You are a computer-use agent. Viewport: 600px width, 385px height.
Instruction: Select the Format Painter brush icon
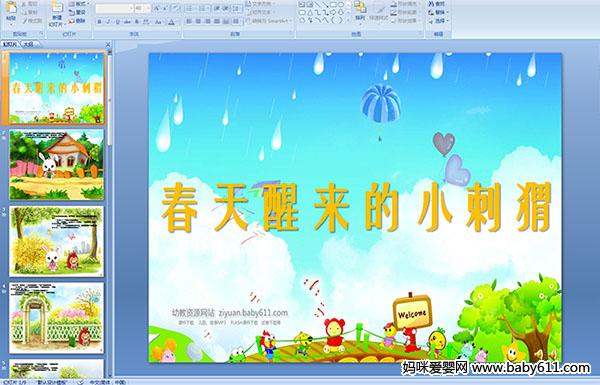[24, 21]
